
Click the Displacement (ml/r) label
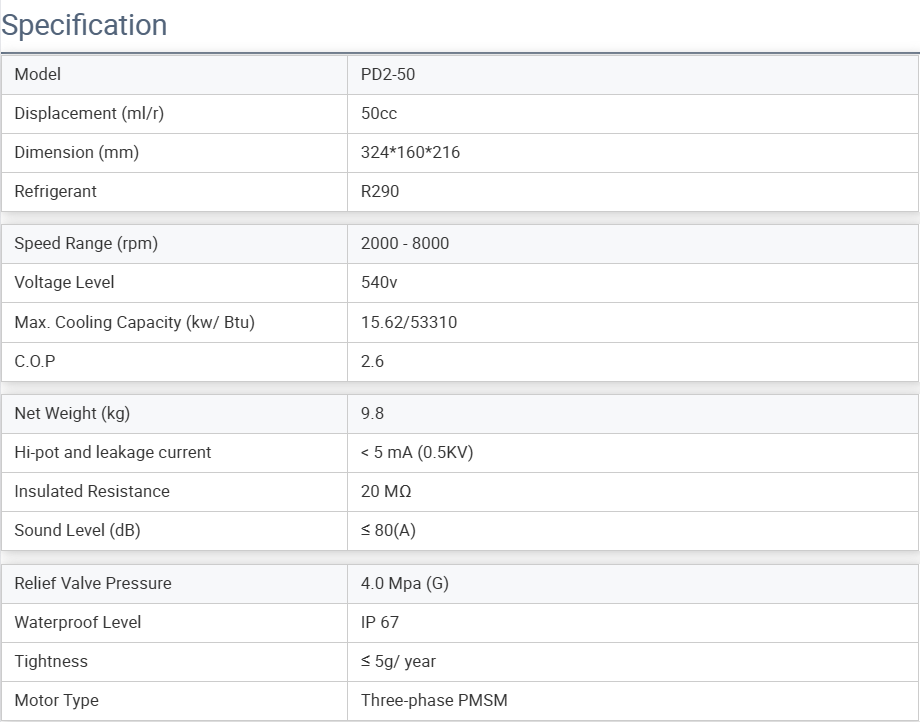coord(89,113)
